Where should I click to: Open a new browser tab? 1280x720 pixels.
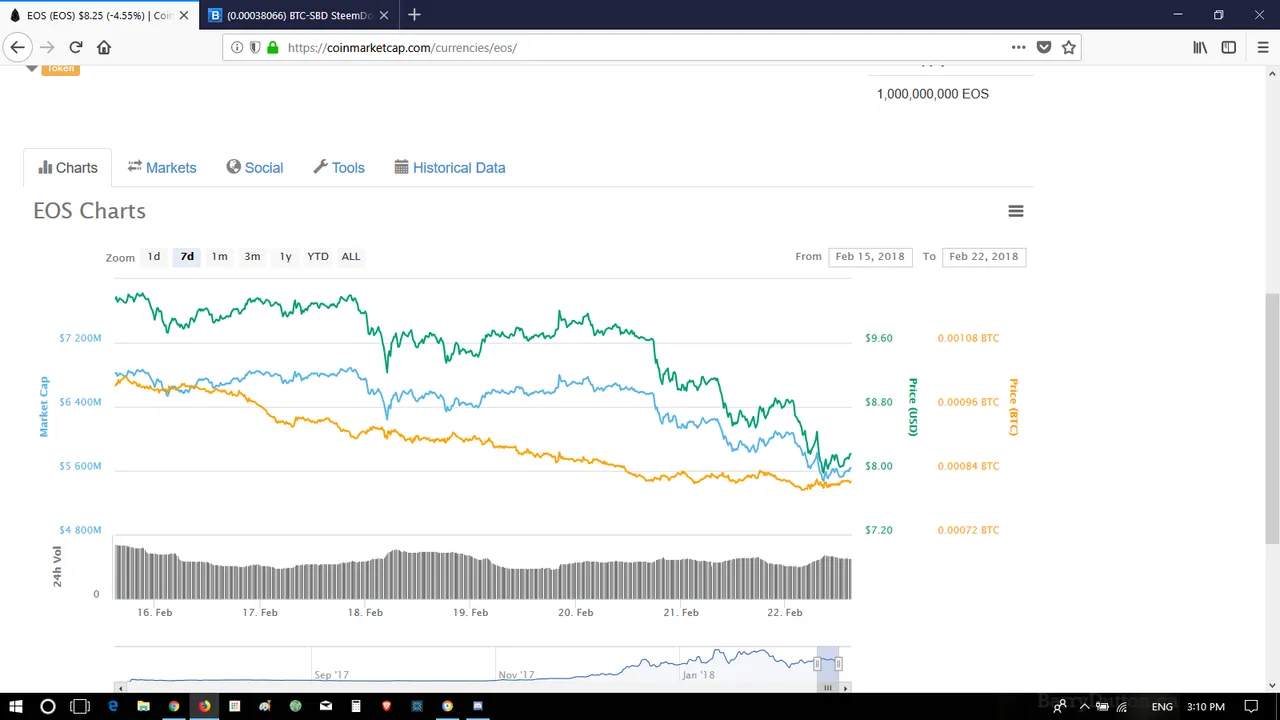(x=414, y=15)
